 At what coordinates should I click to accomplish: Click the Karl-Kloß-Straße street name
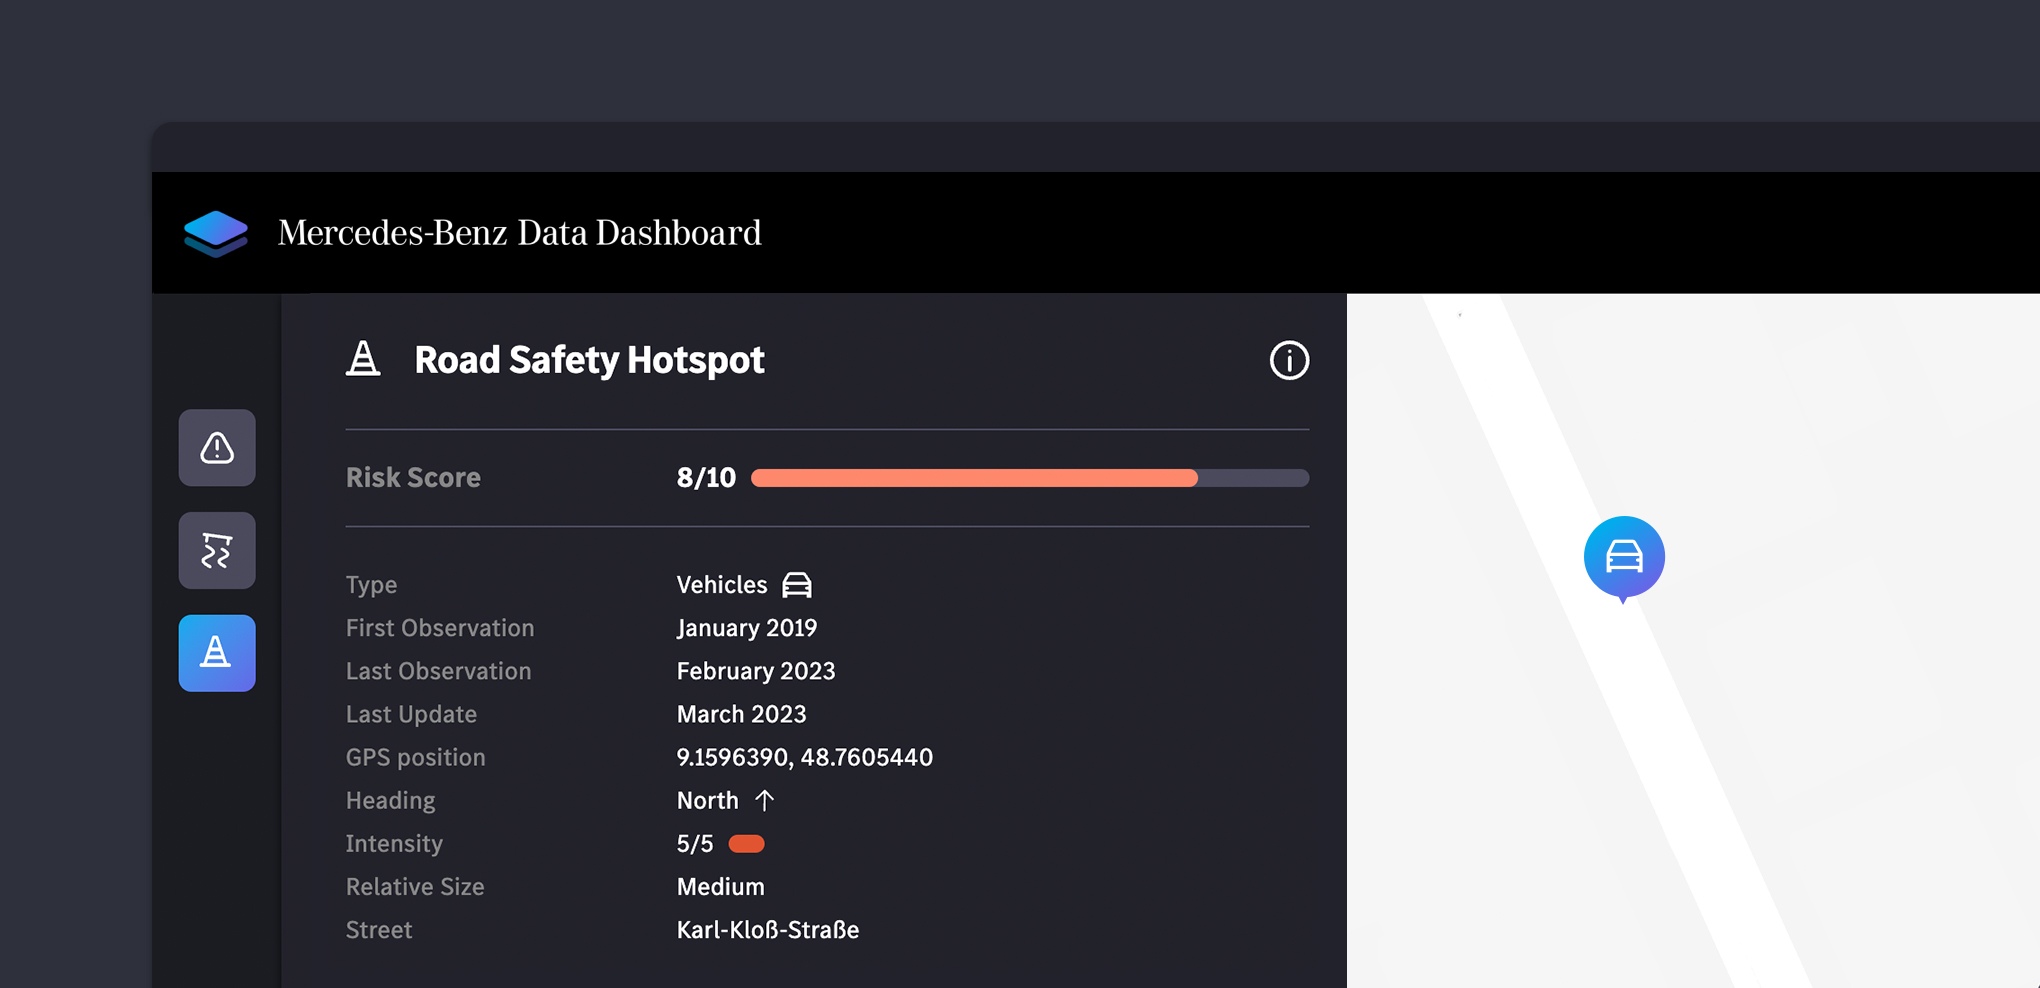click(x=768, y=930)
